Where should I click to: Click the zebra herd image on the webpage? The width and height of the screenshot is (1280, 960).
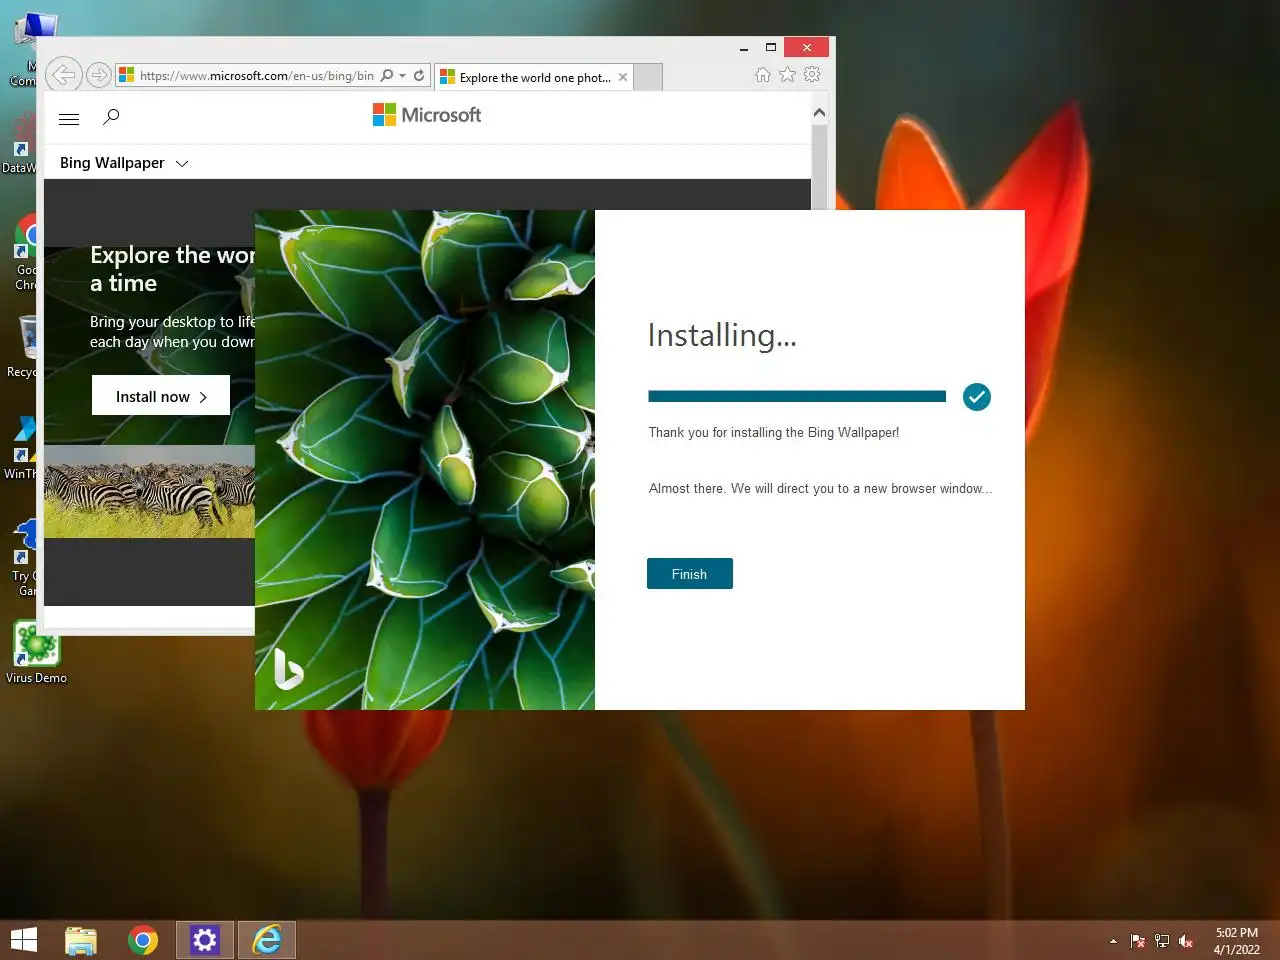coord(149,492)
